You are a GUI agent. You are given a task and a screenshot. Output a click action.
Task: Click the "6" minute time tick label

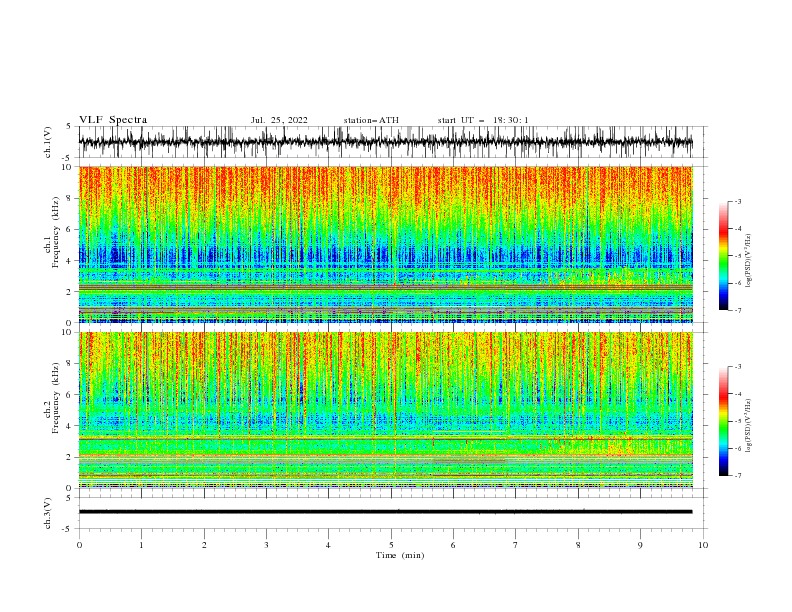(454, 545)
